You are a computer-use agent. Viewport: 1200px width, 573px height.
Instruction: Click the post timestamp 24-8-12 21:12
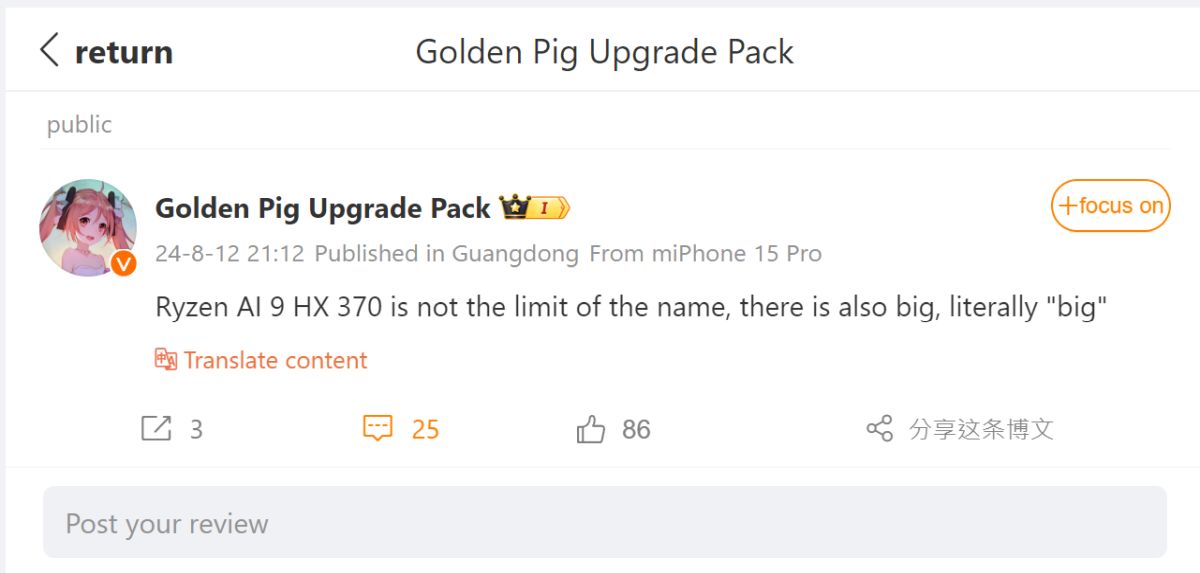coord(230,254)
